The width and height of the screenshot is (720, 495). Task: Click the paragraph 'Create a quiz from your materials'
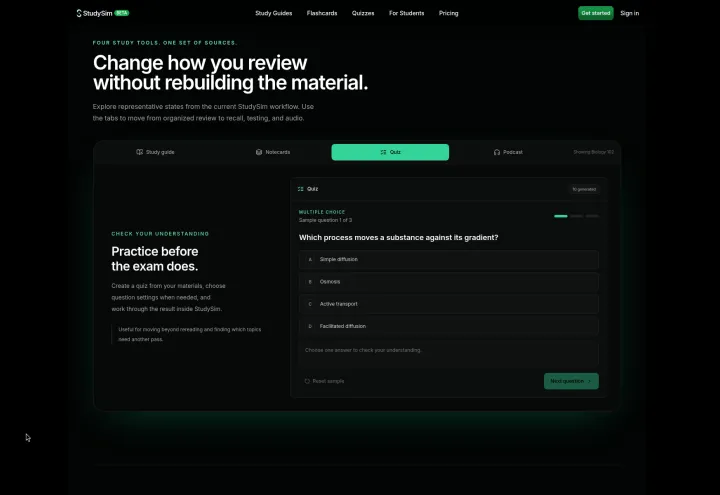click(x=168, y=297)
